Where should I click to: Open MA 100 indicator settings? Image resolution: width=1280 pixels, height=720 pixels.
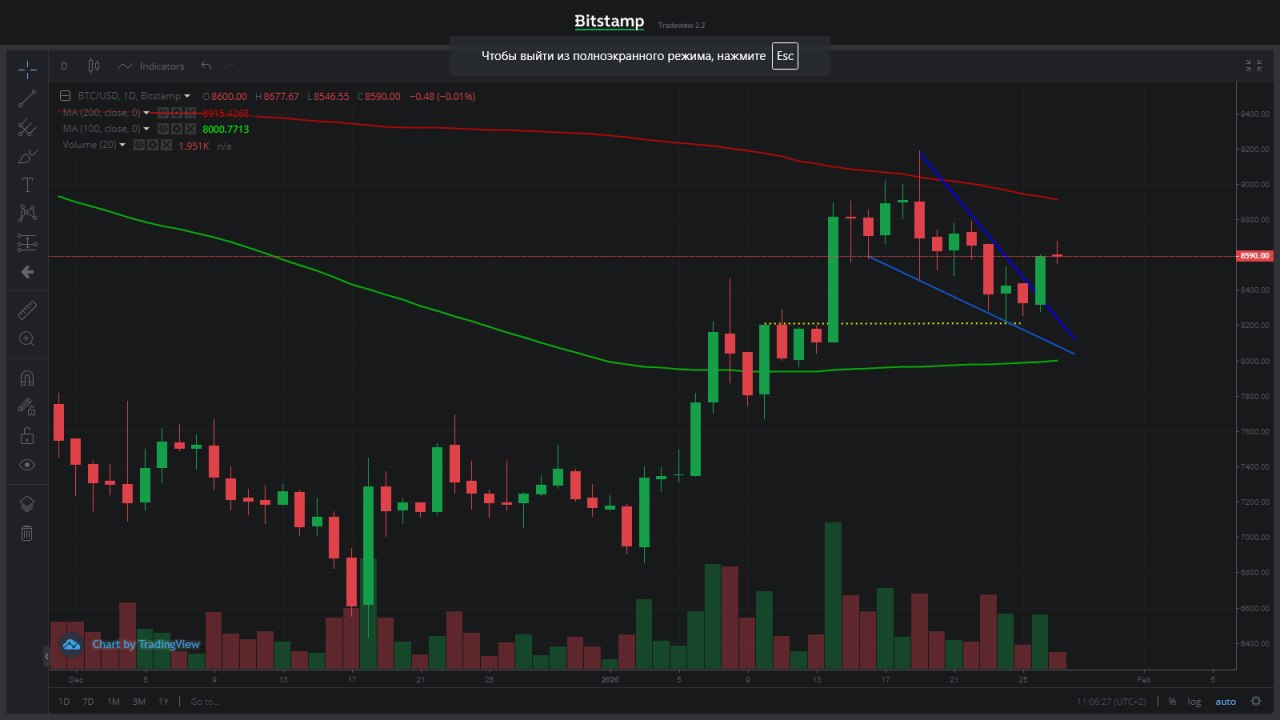[175, 129]
